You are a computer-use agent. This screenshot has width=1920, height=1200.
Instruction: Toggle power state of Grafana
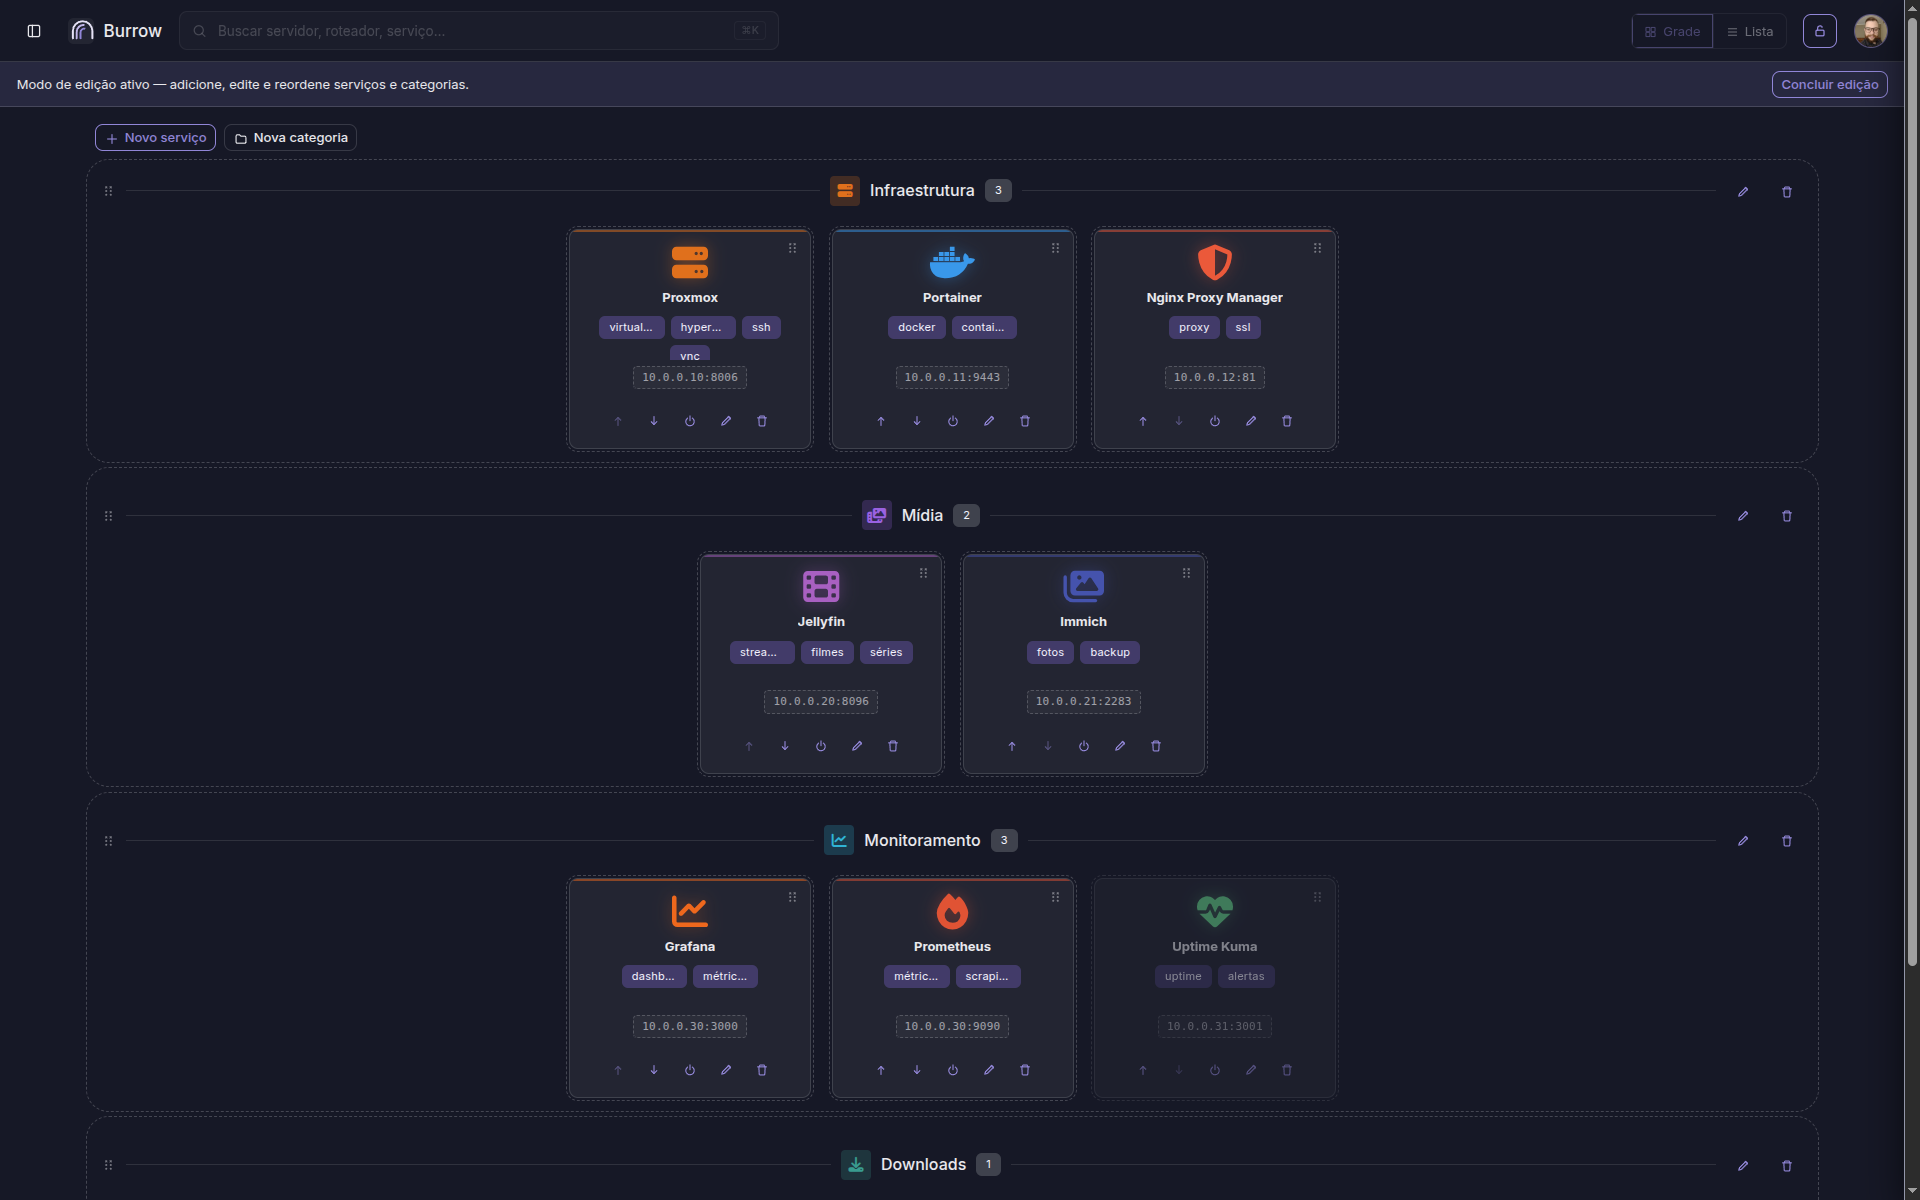[x=690, y=1070]
